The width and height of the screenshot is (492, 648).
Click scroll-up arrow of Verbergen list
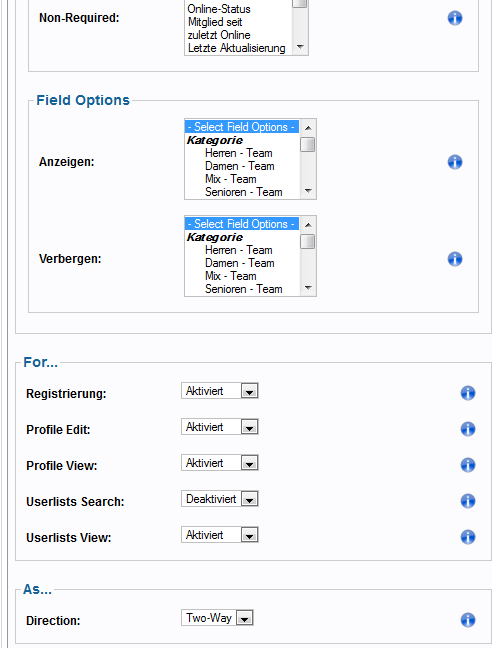tap(308, 224)
